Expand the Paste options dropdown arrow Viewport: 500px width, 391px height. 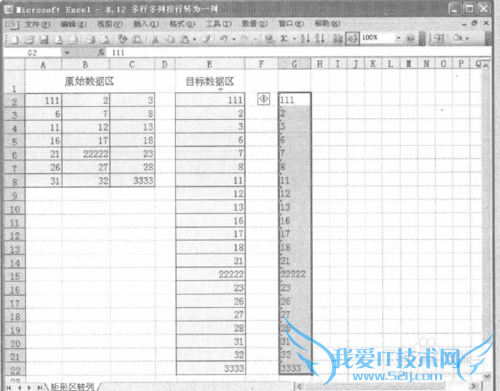[x=195, y=39]
